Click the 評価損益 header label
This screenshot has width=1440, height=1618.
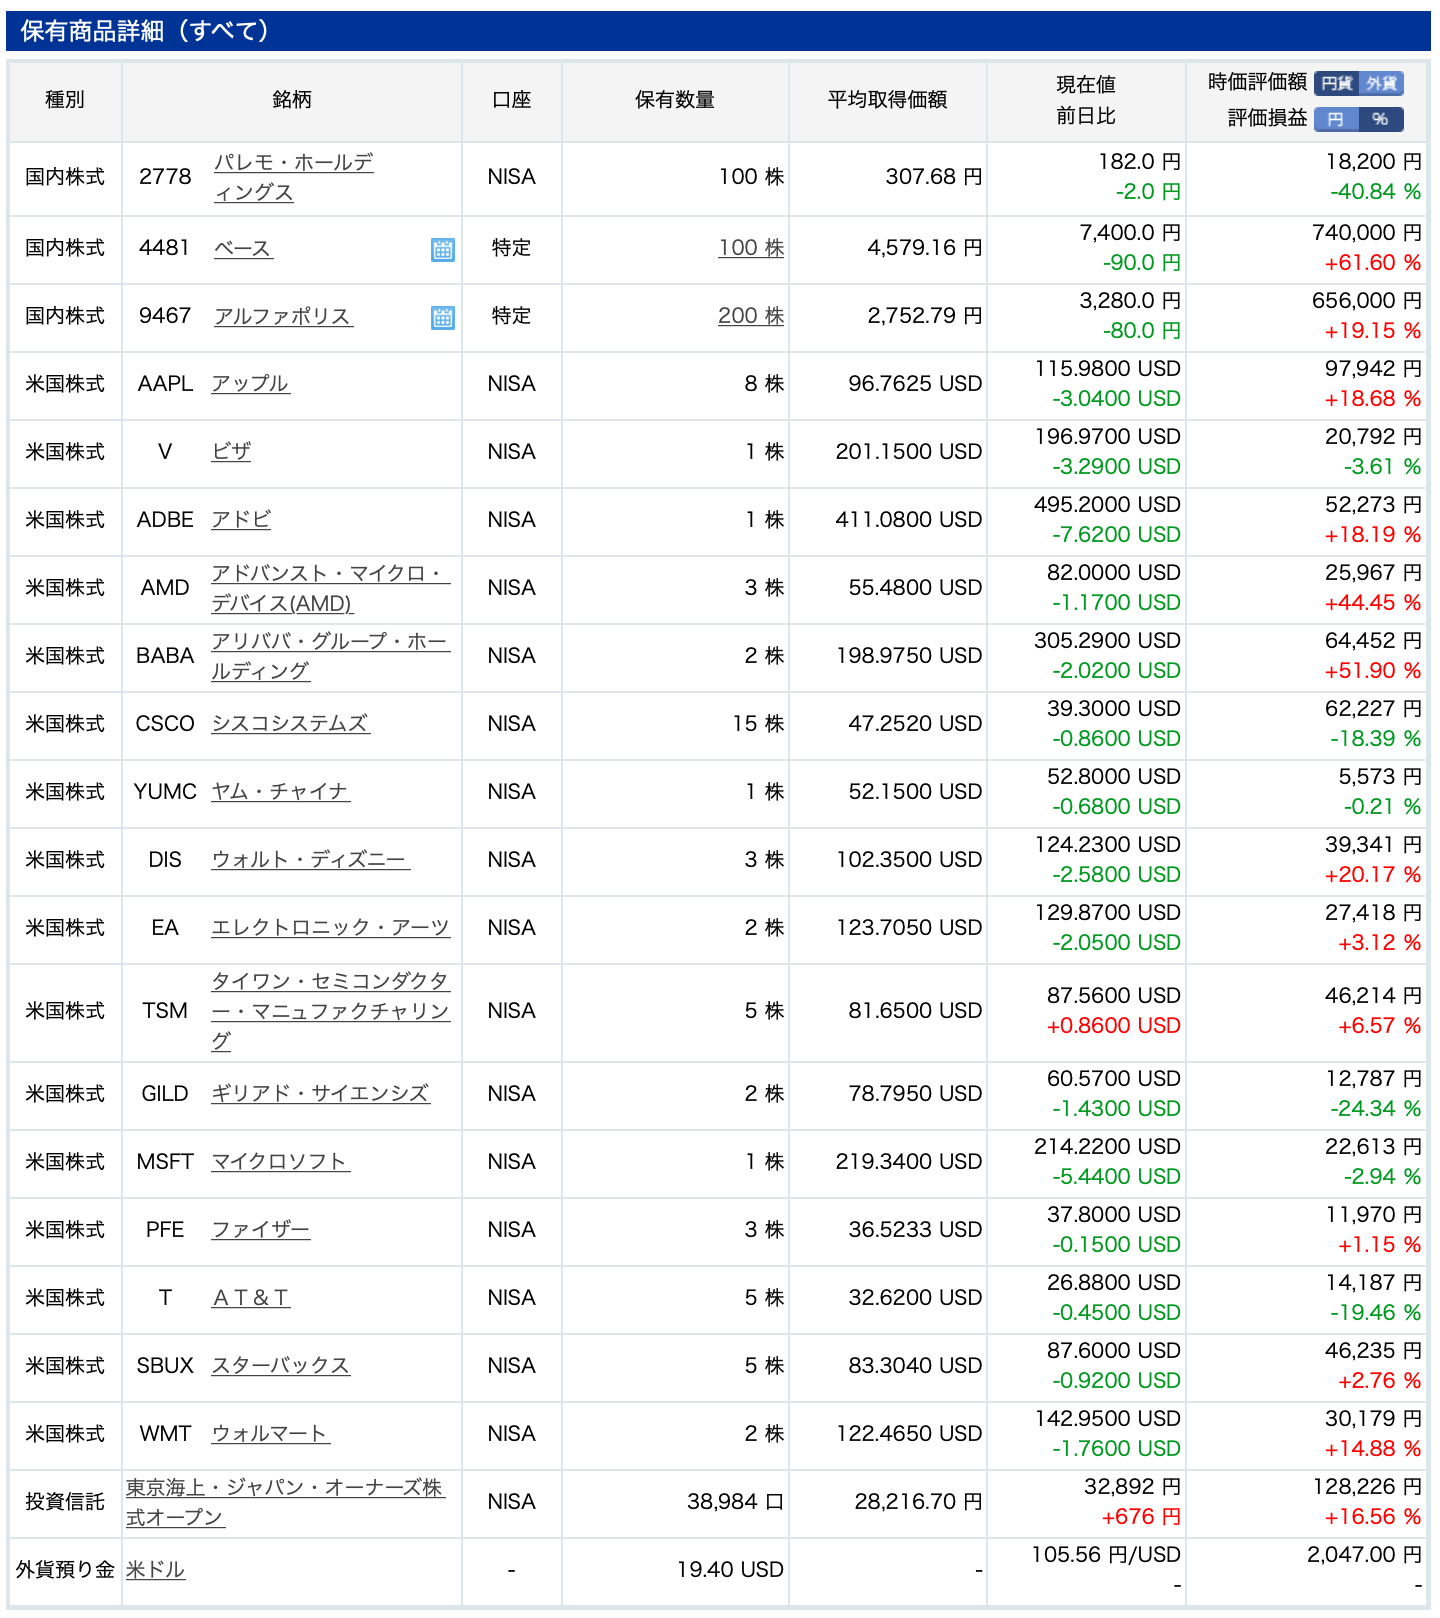(1268, 119)
